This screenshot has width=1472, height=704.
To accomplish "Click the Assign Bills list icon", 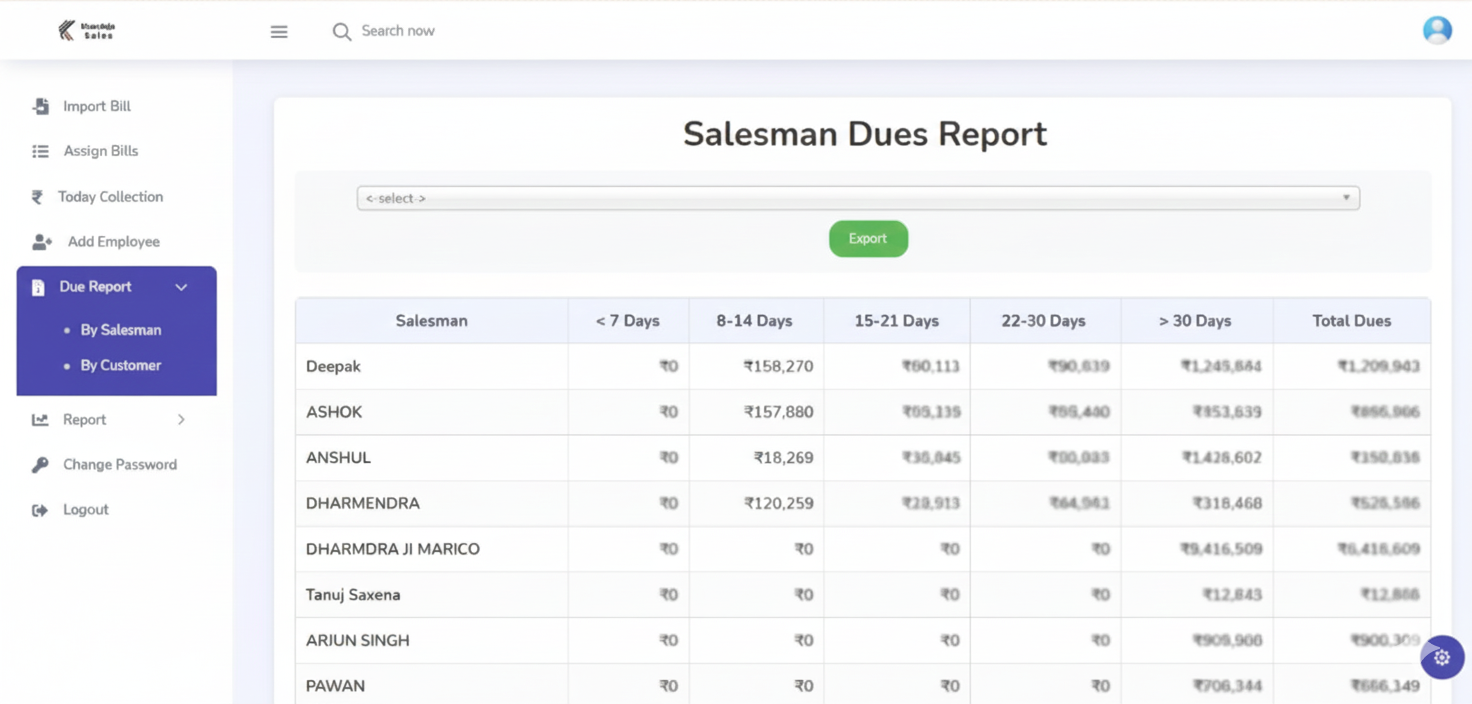I will [x=40, y=151].
